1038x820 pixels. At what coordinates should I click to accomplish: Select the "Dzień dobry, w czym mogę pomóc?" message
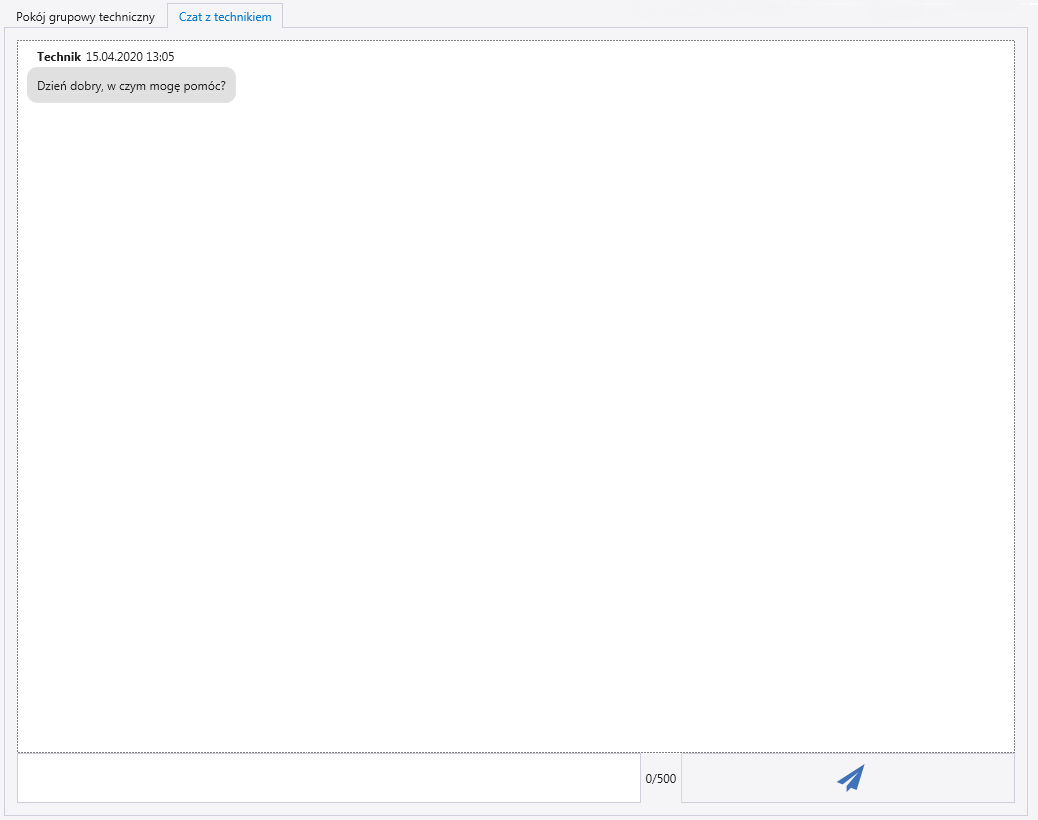(x=131, y=85)
